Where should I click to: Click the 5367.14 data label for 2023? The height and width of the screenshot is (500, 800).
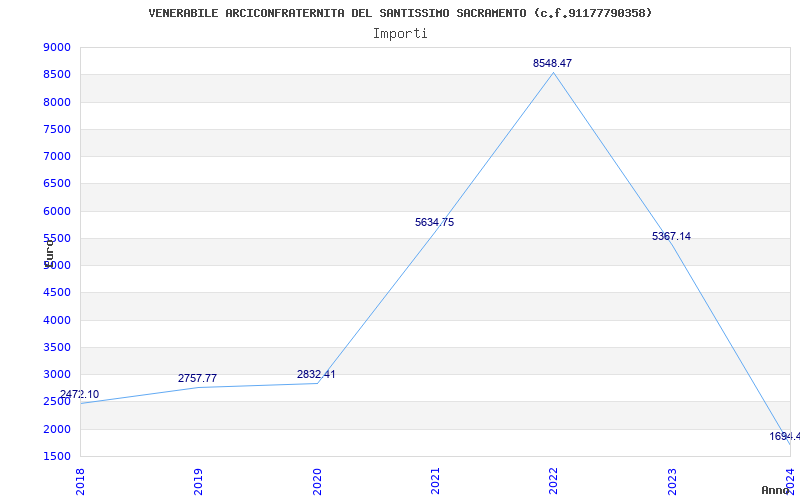[671, 236]
